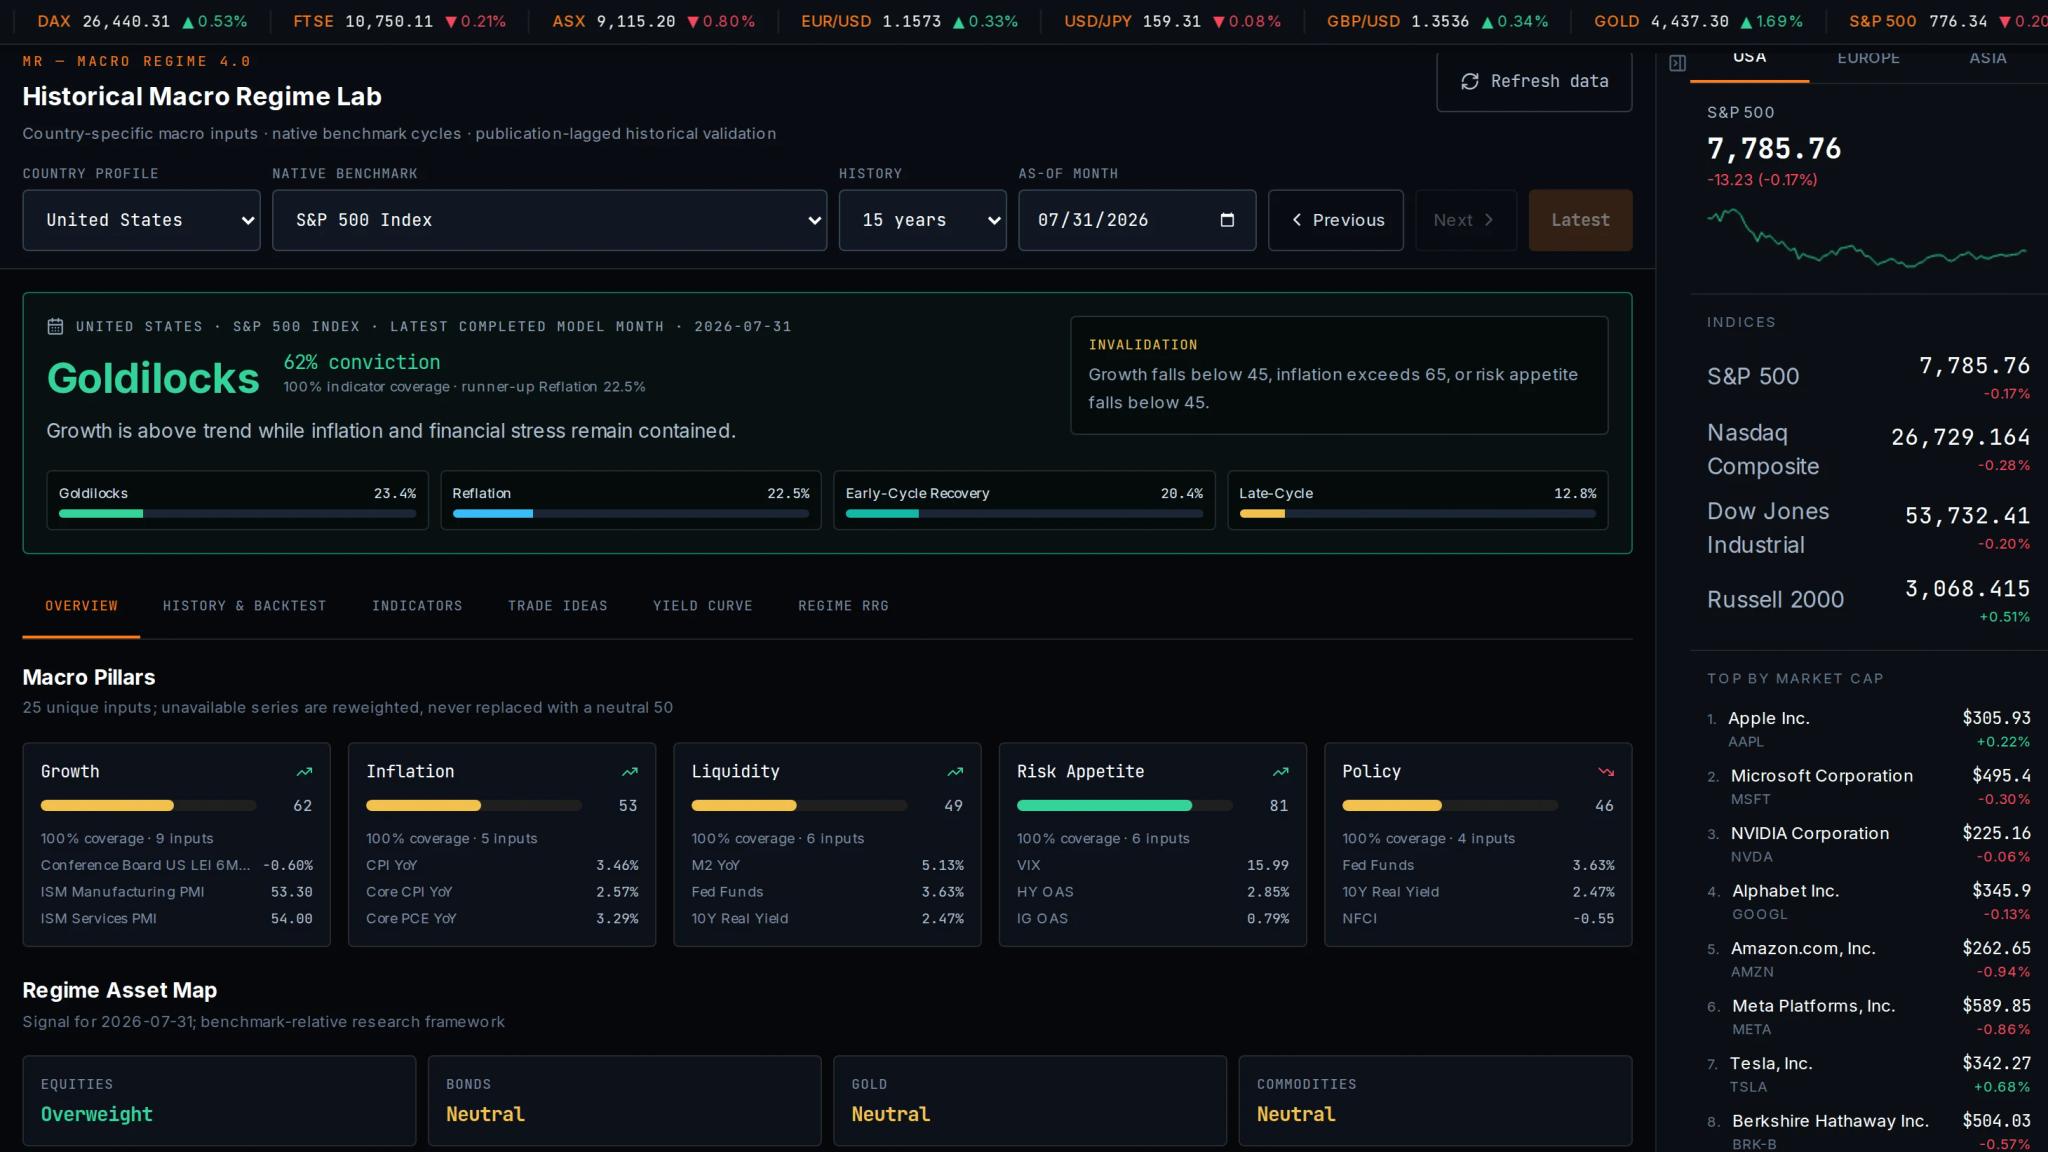Screen dimensions: 2048x1152
Task: Click the GOLD up triangle in ticker
Action: [1746, 22]
